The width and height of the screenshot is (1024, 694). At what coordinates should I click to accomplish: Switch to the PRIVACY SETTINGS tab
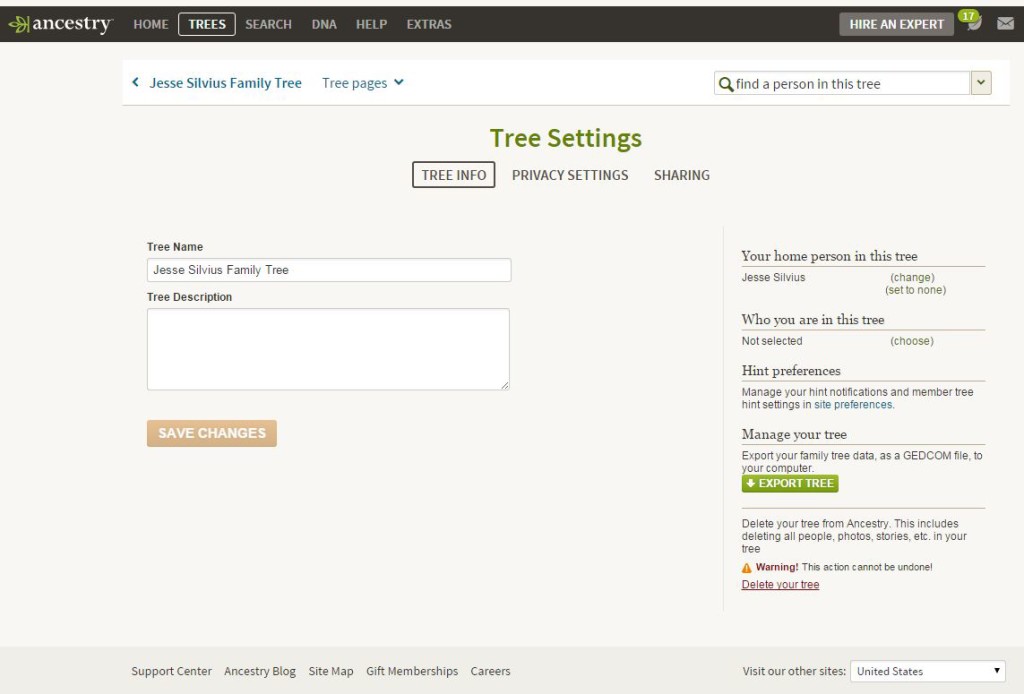coord(570,175)
